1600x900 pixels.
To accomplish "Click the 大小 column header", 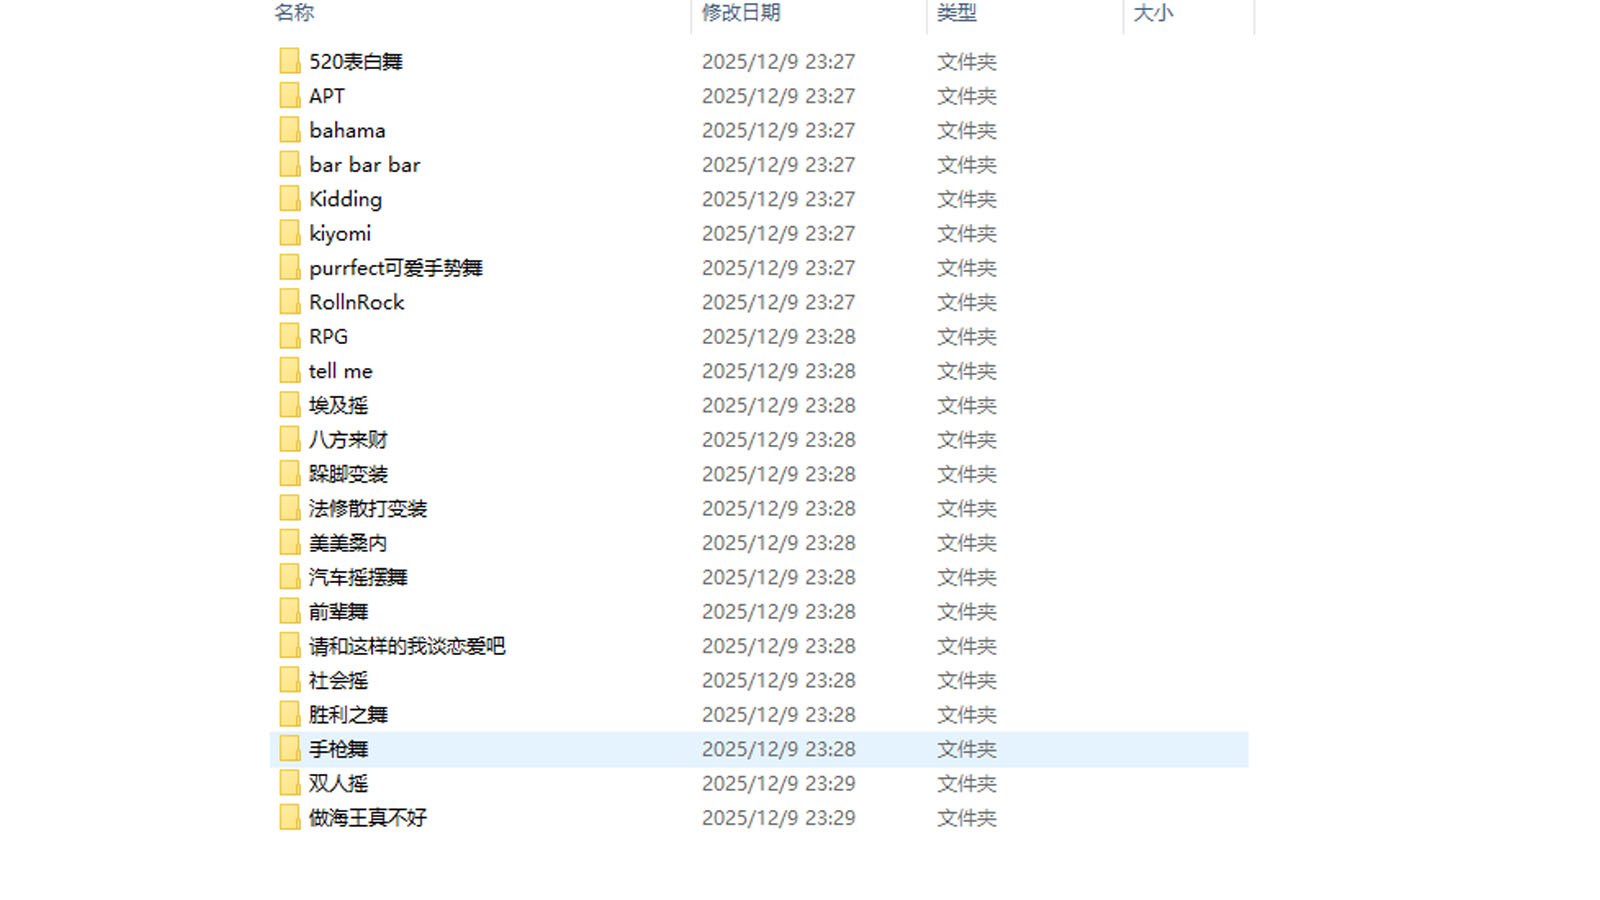I will pos(1153,13).
